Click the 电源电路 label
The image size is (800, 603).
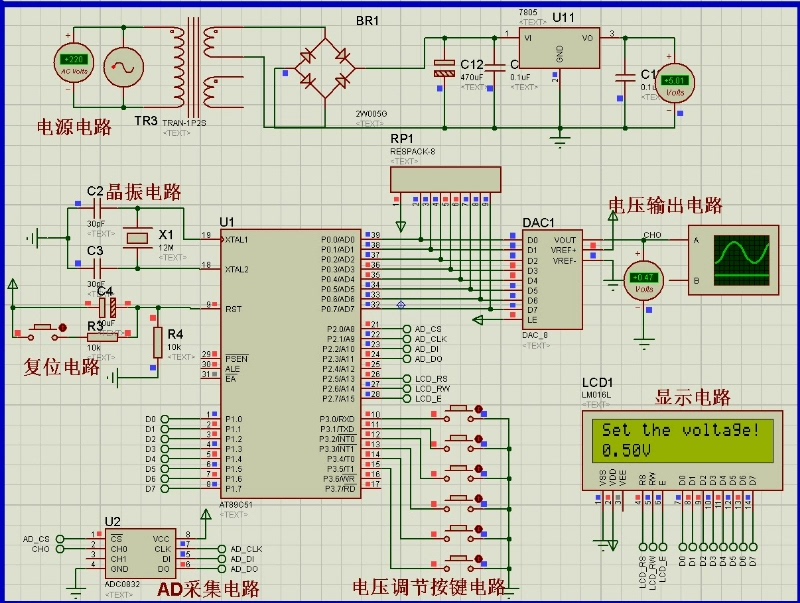[x=74, y=128]
